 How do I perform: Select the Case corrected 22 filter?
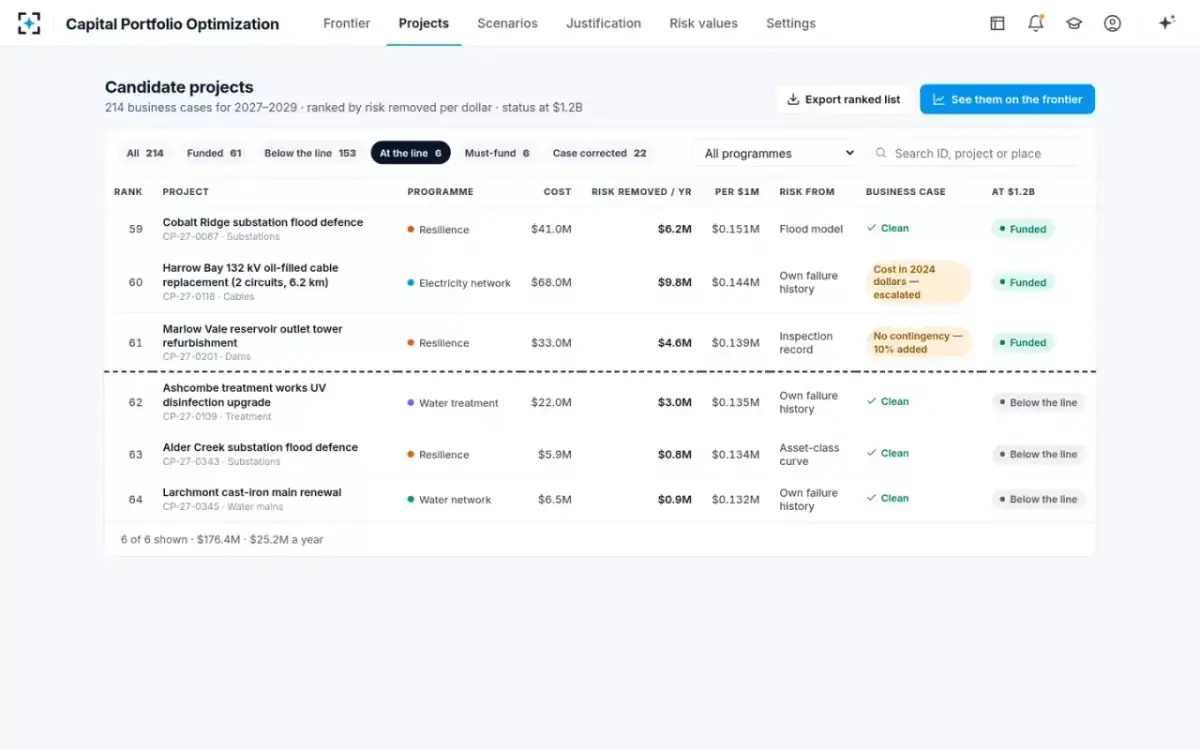[599, 153]
